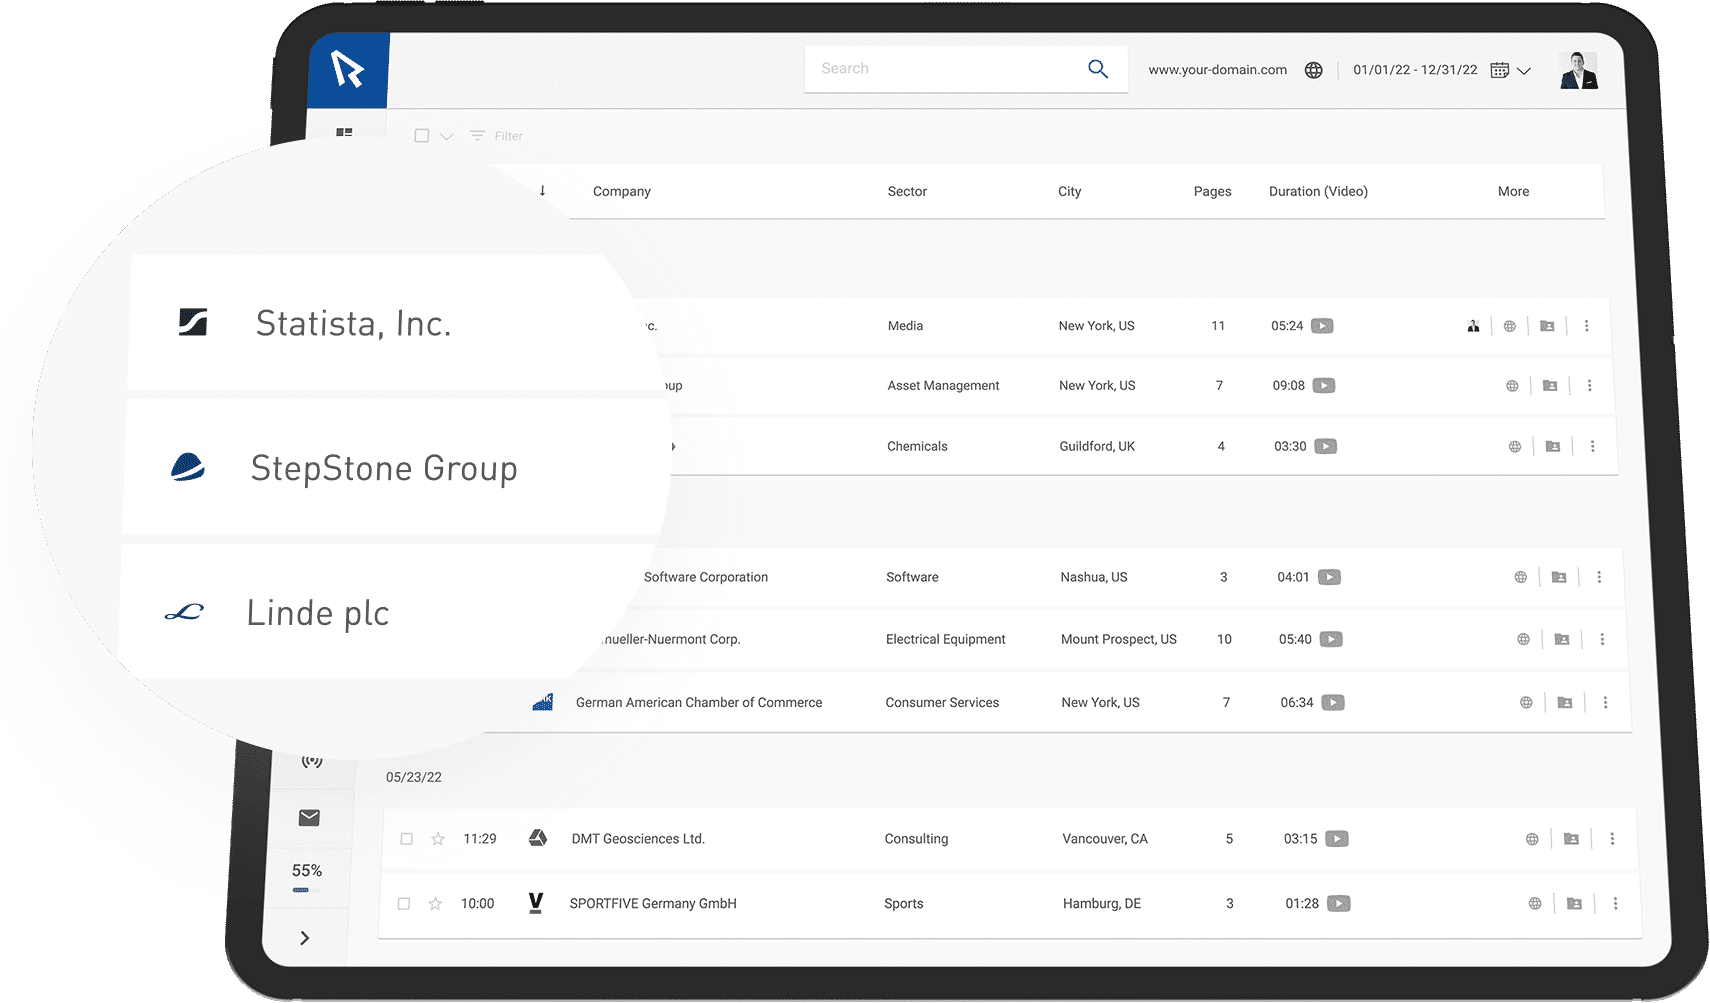Open more options for SPORTFIVE Germany row
Screen dimensions: 1710x1003
[1615, 904]
